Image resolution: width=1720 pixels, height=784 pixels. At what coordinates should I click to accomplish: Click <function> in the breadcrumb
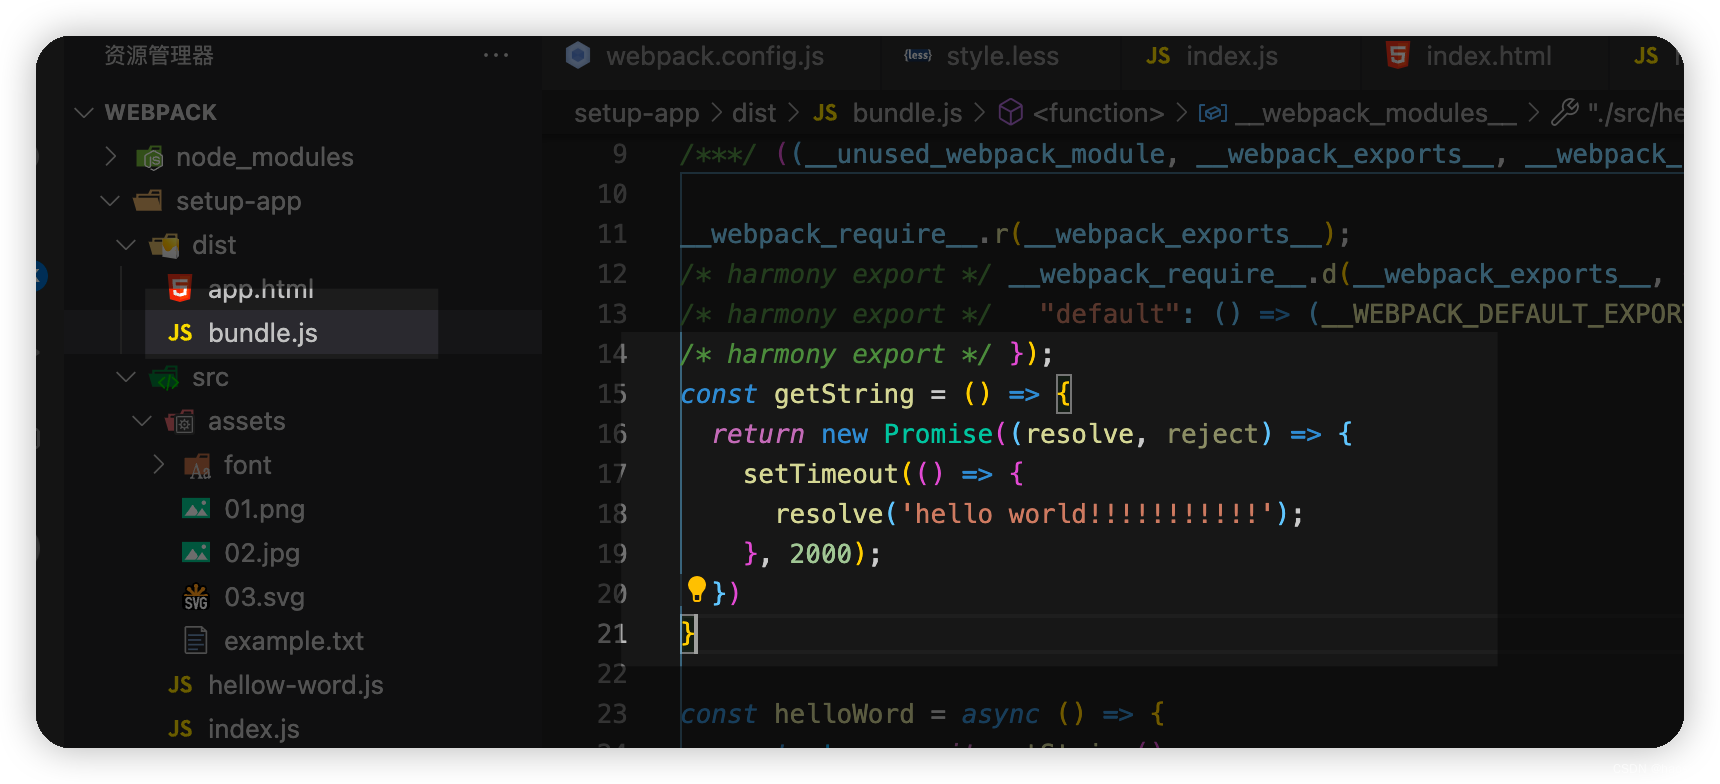(x=1098, y=113)
